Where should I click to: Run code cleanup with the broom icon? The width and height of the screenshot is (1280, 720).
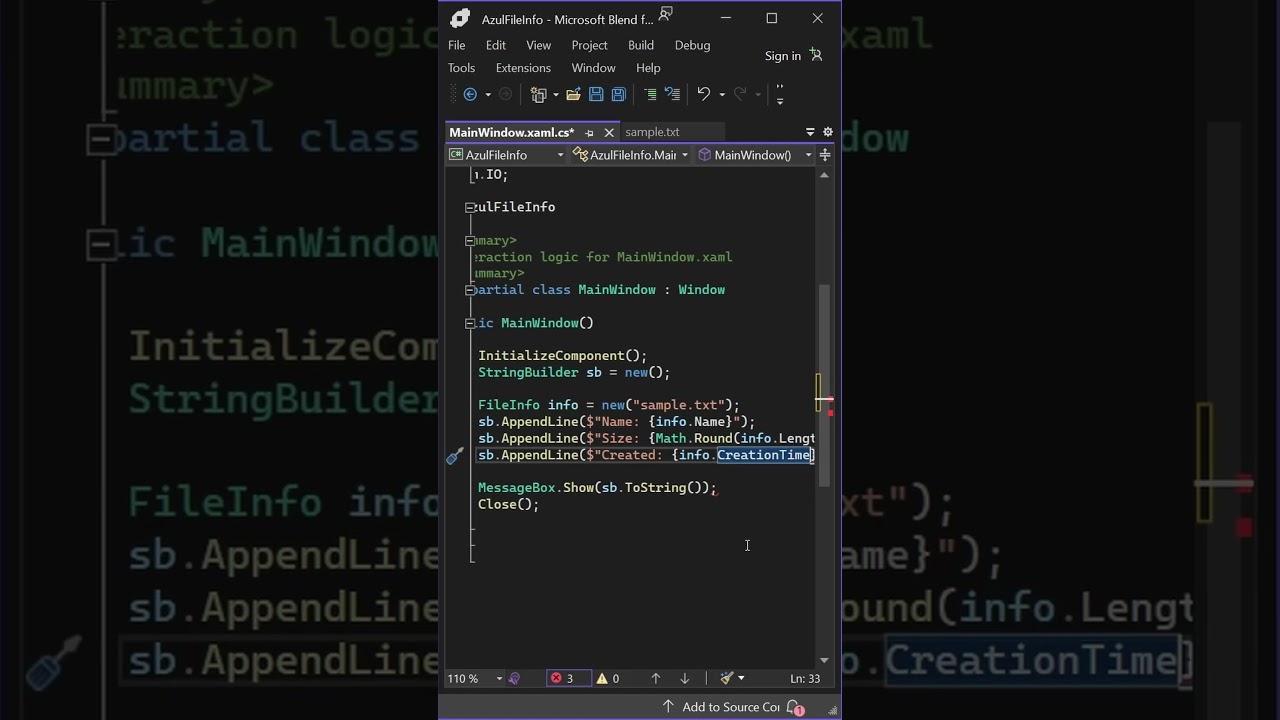pyautogui.click(x=727, y=678)
